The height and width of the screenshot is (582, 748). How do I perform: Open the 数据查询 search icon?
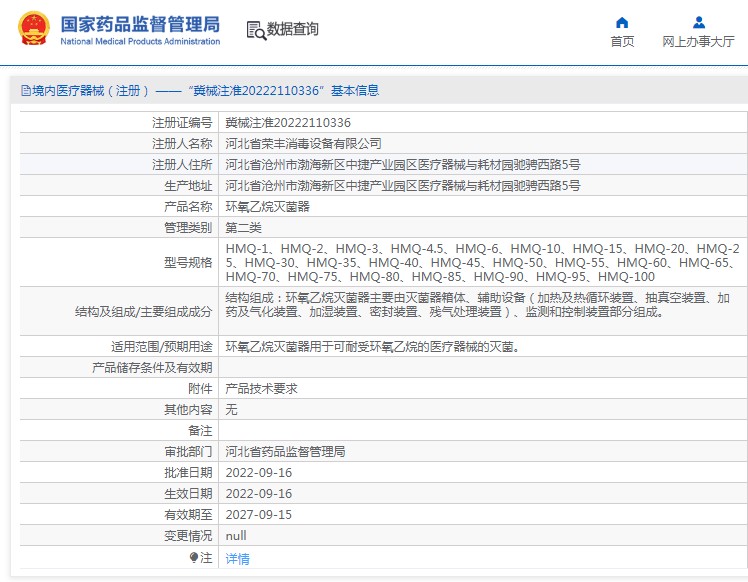tap(256, 31)
